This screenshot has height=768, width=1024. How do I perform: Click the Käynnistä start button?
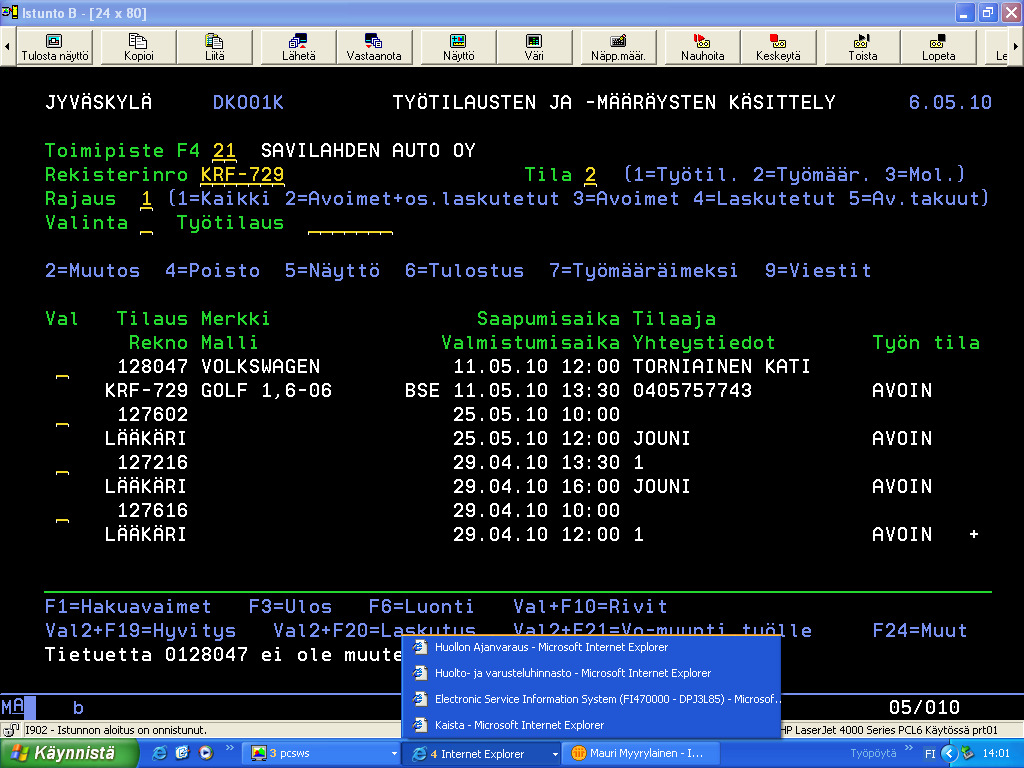(68, 754)
